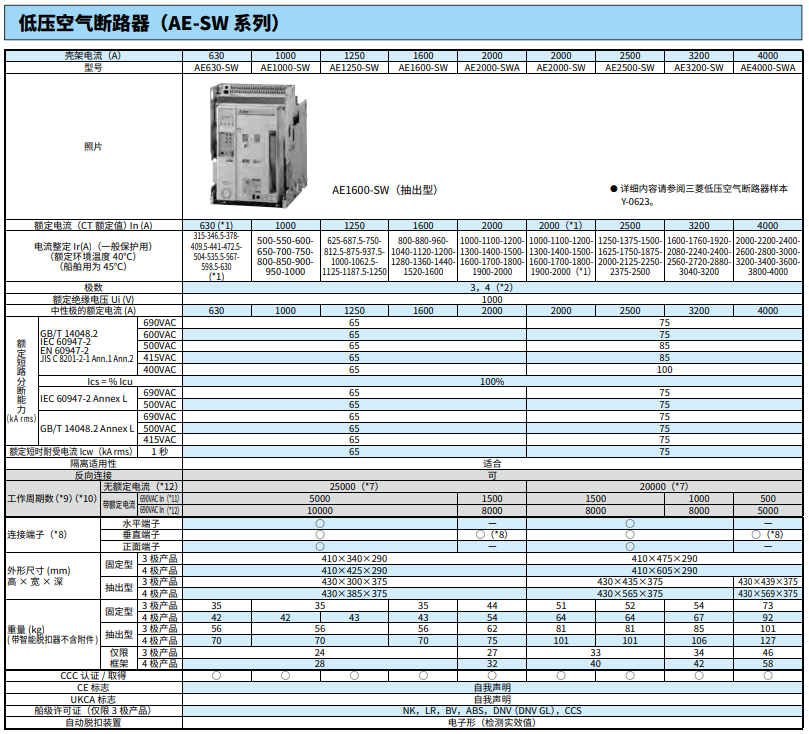Click the AE2000-SWA model cell
Screen dimensions: 809x734
(492, 68)
